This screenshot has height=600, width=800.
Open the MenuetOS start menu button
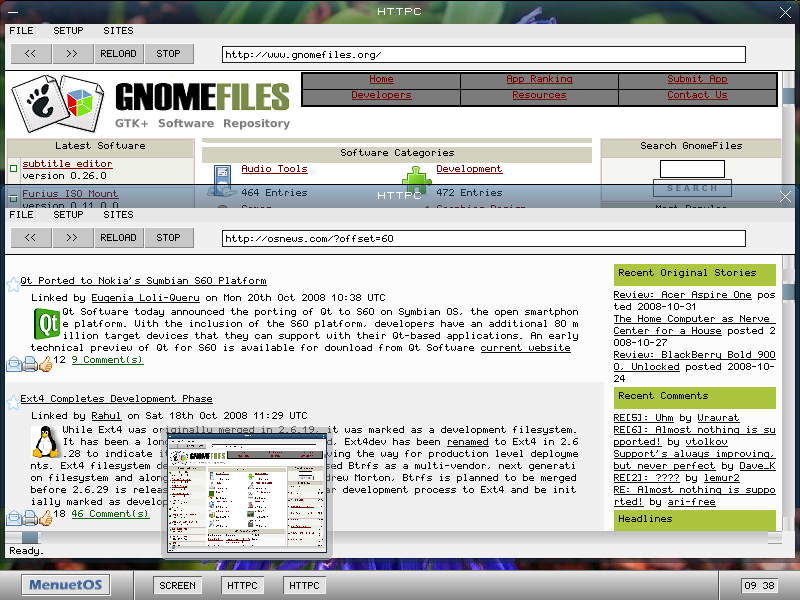pos(66,585)
